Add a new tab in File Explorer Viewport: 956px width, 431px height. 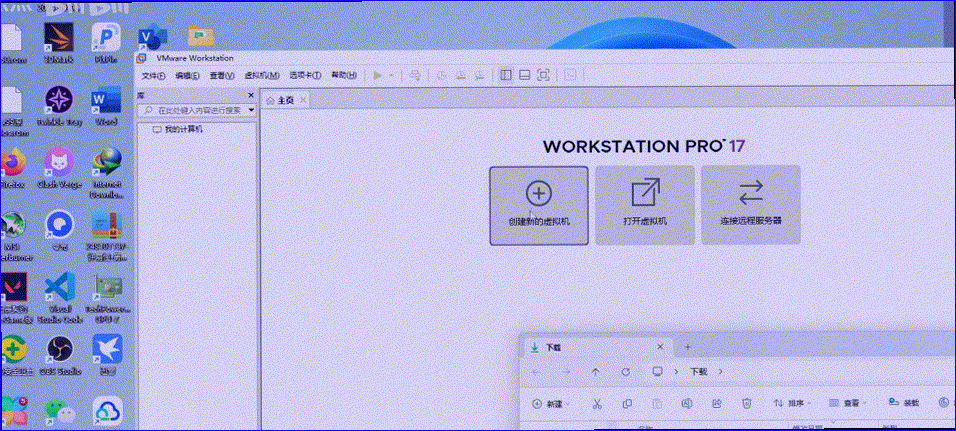(688, 347)
